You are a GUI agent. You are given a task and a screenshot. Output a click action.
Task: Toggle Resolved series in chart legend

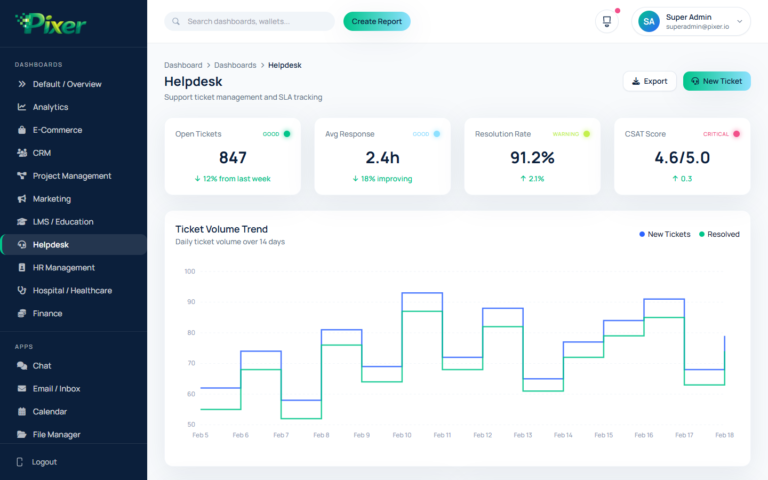pos(719,234)
